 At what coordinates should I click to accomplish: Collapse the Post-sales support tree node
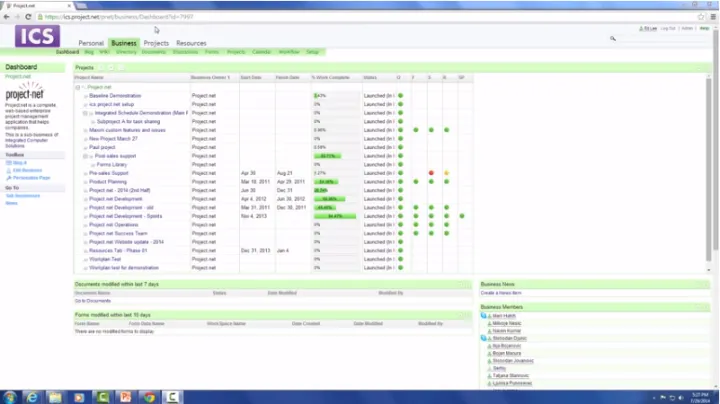(x=85, y=157)
